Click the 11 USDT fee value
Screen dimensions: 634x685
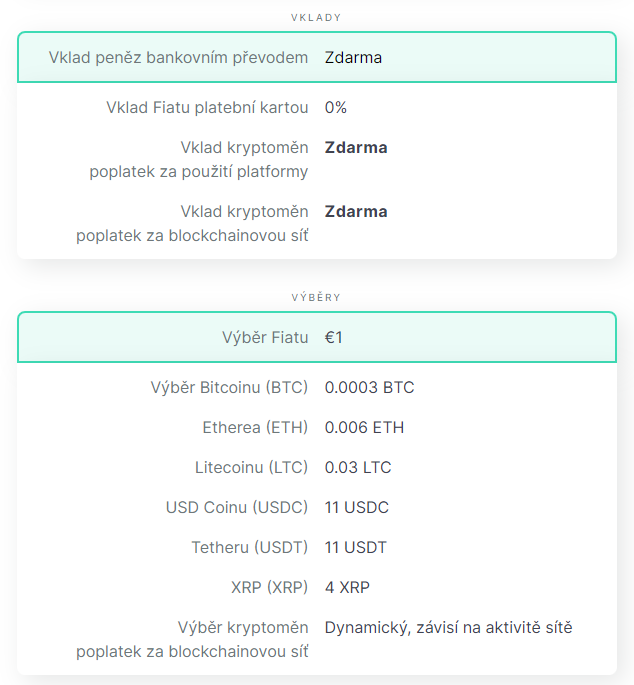tap(356, 547)
